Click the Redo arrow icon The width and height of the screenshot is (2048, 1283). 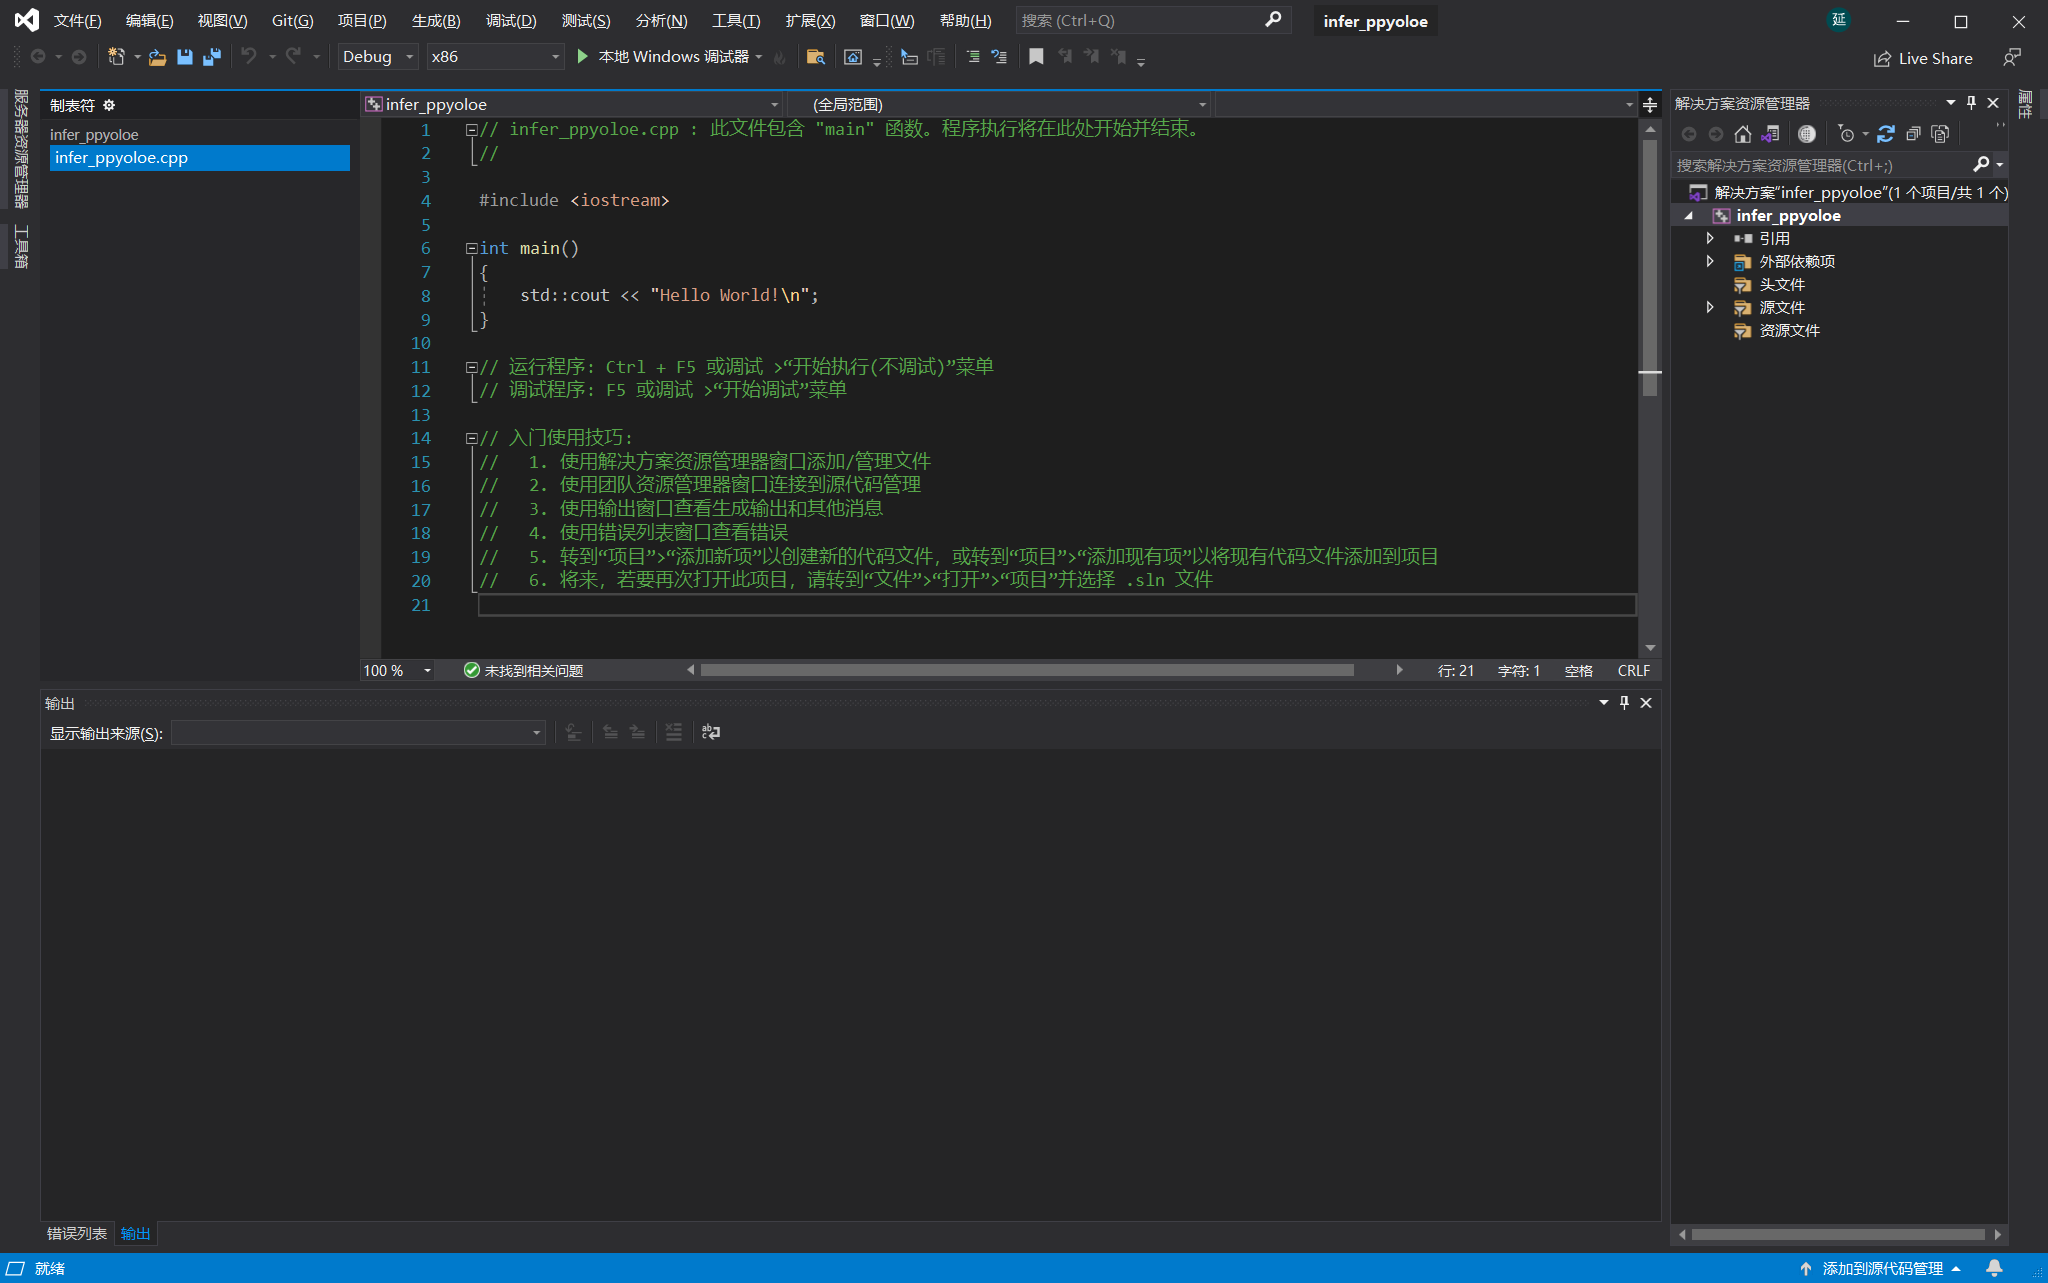pos(293,57)
